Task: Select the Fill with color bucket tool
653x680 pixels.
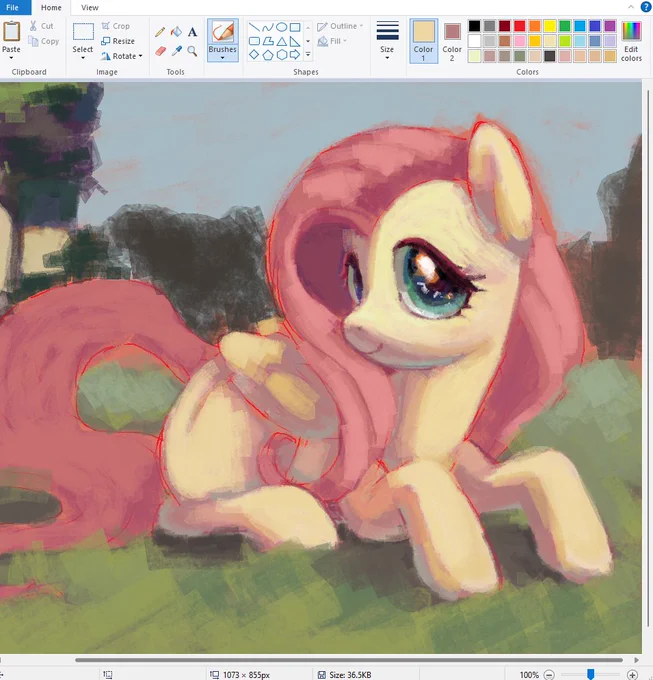Action: tap(176, 32)
